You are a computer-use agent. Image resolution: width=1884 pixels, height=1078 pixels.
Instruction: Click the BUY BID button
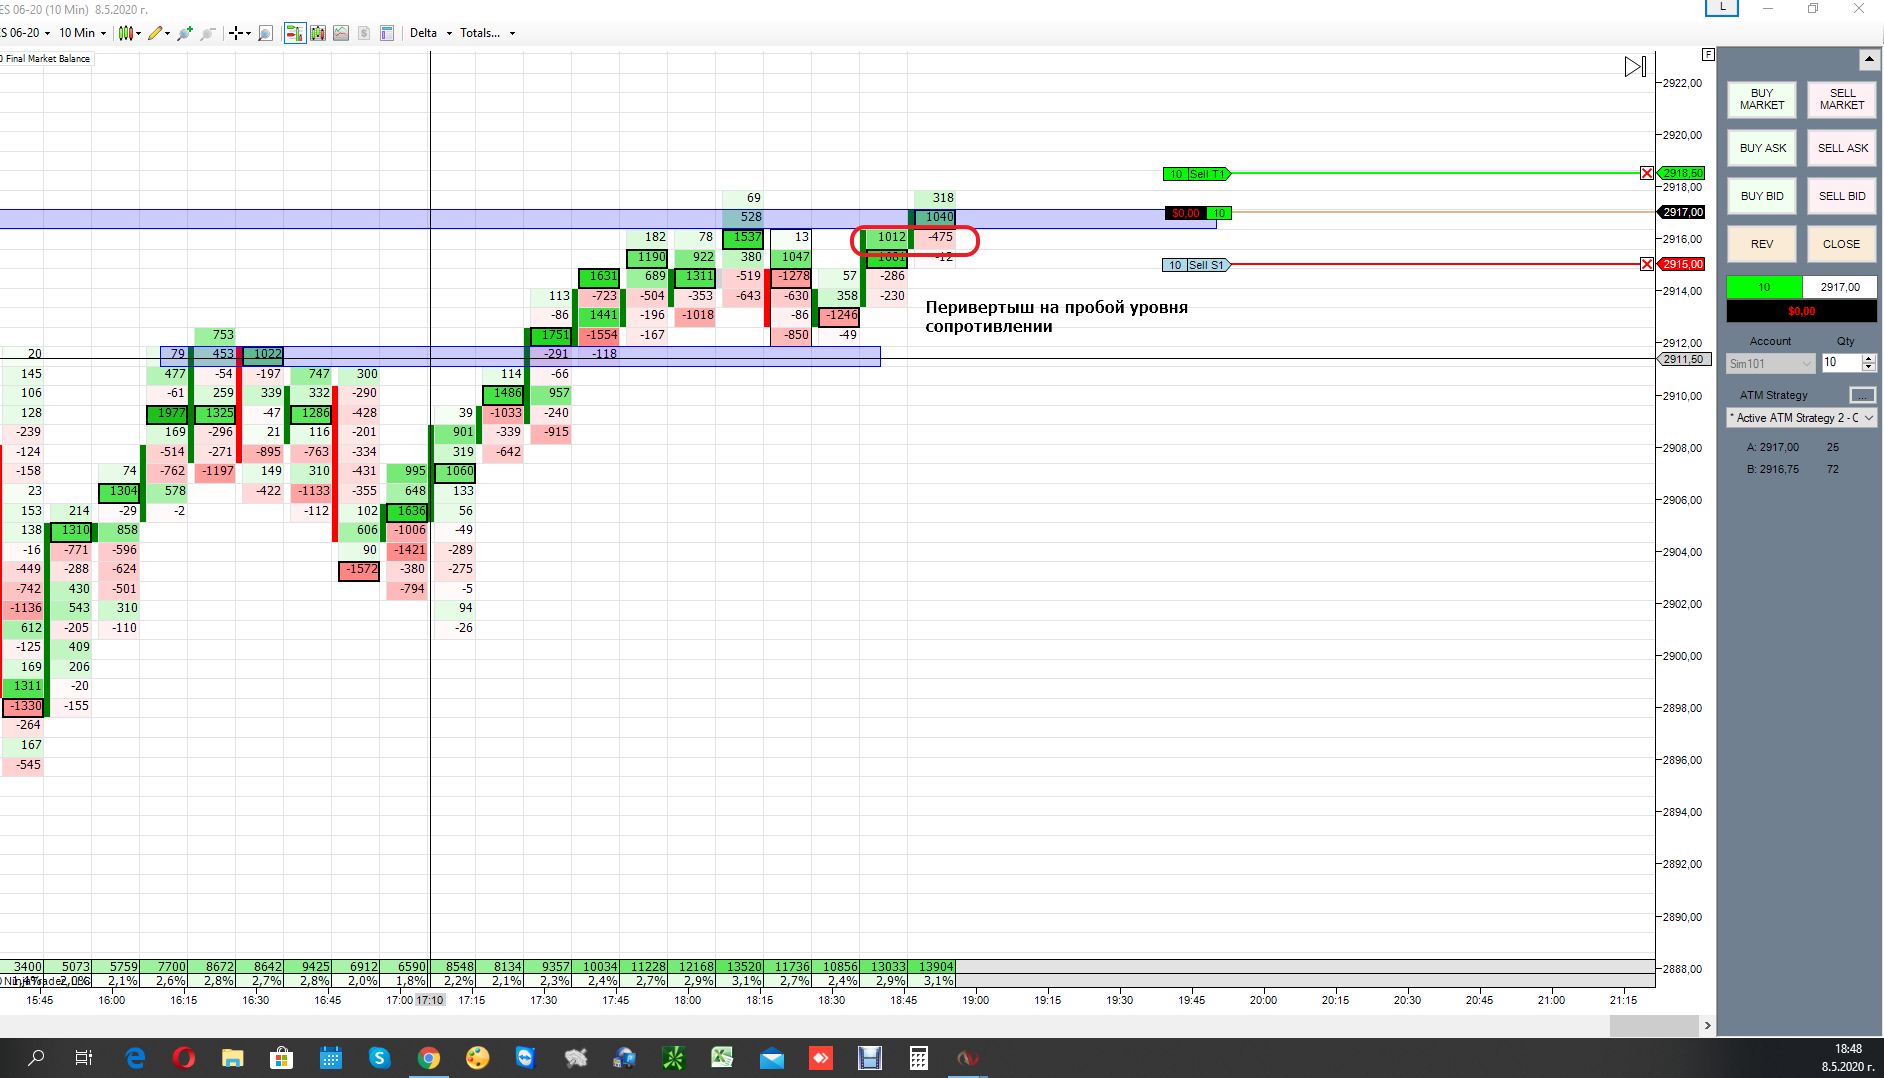[1762, 196]
